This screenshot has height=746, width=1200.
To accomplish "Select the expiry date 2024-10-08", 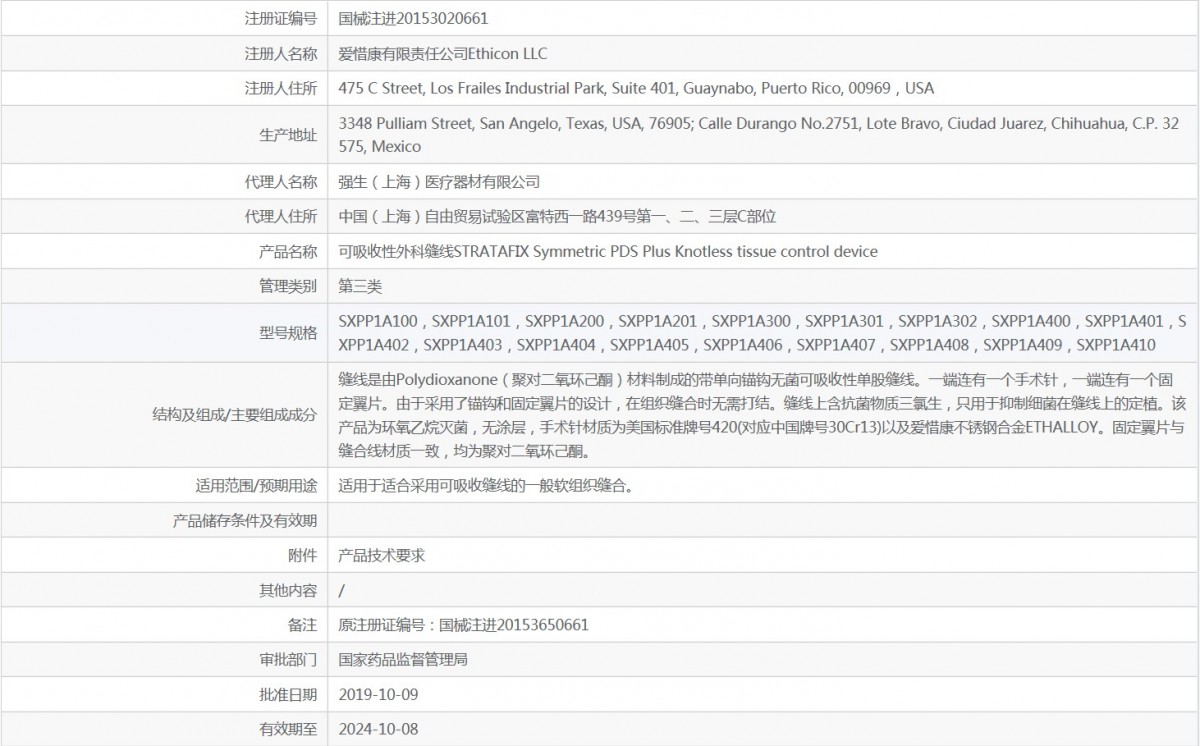I will click(x=379, y=729).
